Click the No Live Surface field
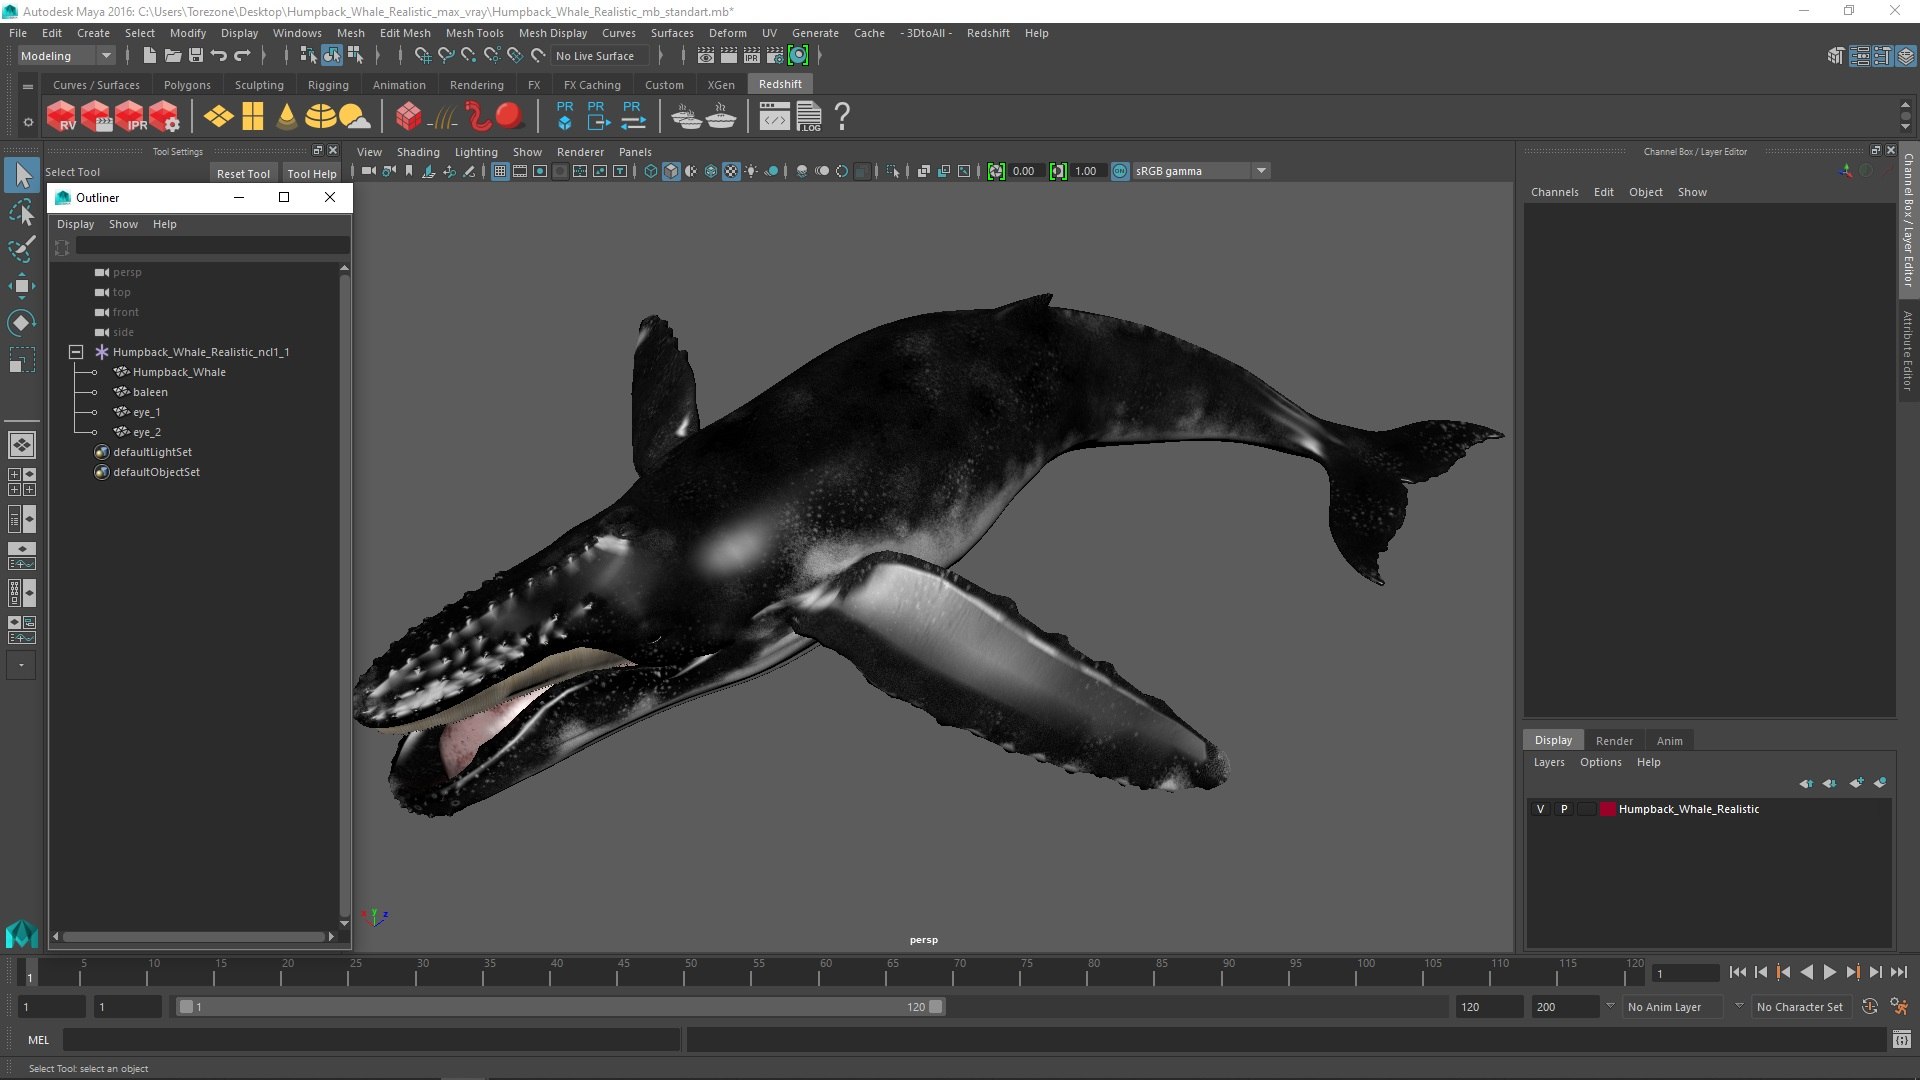 pyautogui.click(x=600, y=56)
